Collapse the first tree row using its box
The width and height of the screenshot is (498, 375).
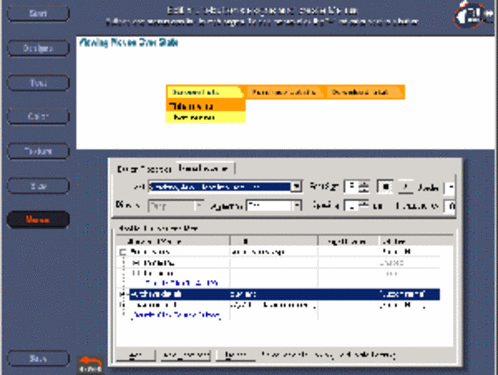tap(123, 252)
